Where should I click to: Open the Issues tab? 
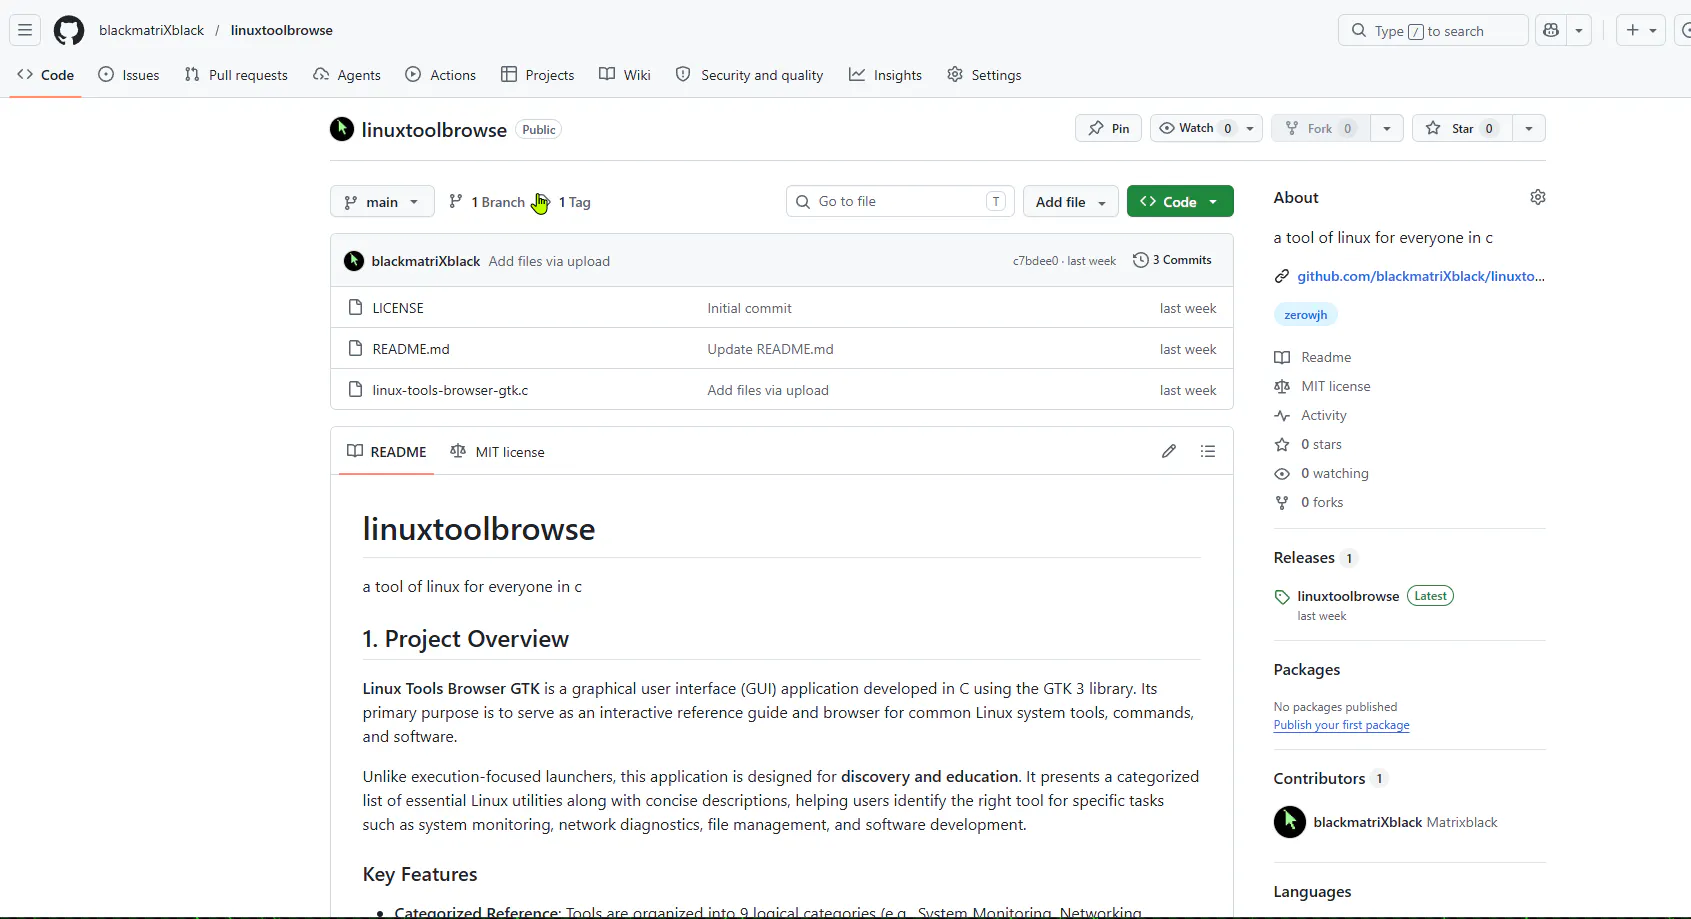point(129,75)
